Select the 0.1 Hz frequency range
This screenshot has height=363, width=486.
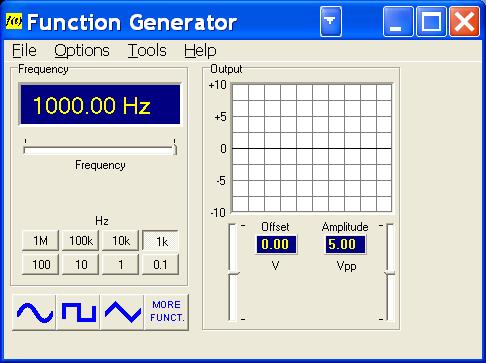160,265
